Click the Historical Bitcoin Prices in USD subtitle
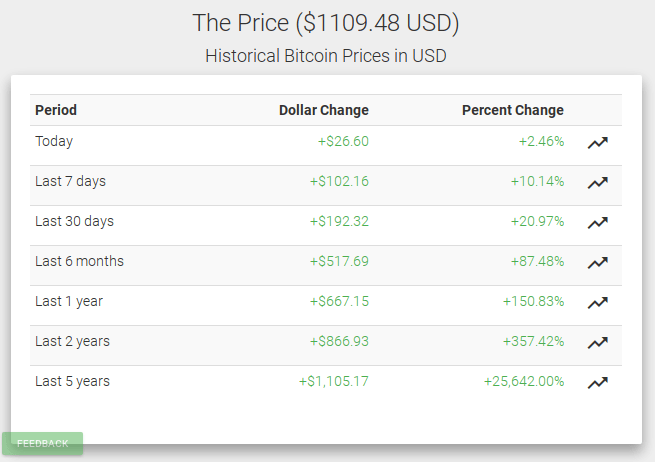 [x=326, y=55]
